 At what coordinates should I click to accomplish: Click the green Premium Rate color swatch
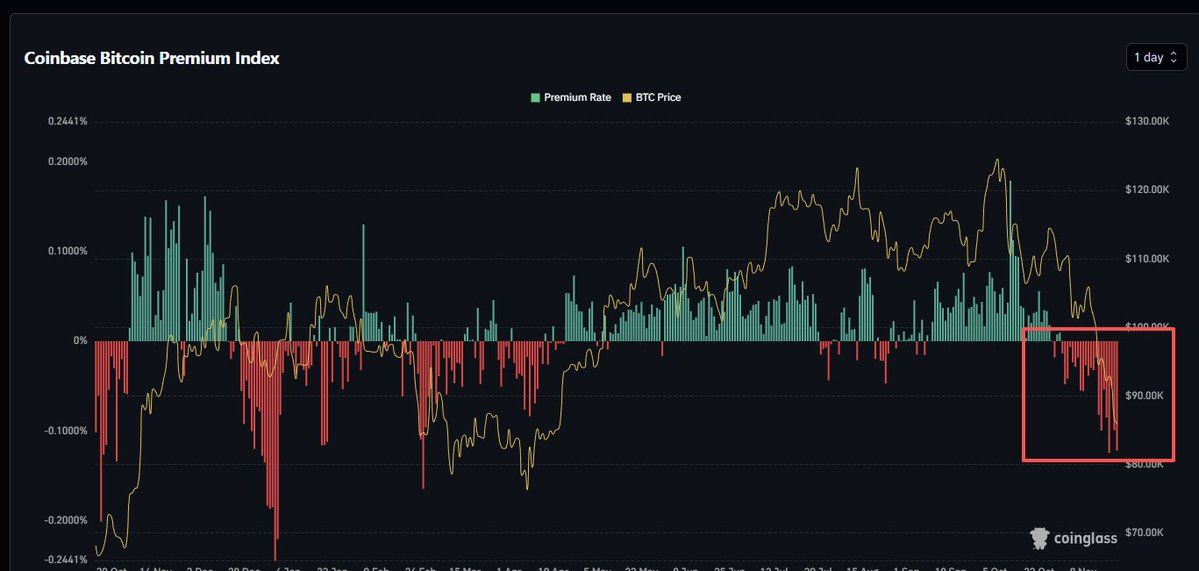536,98
